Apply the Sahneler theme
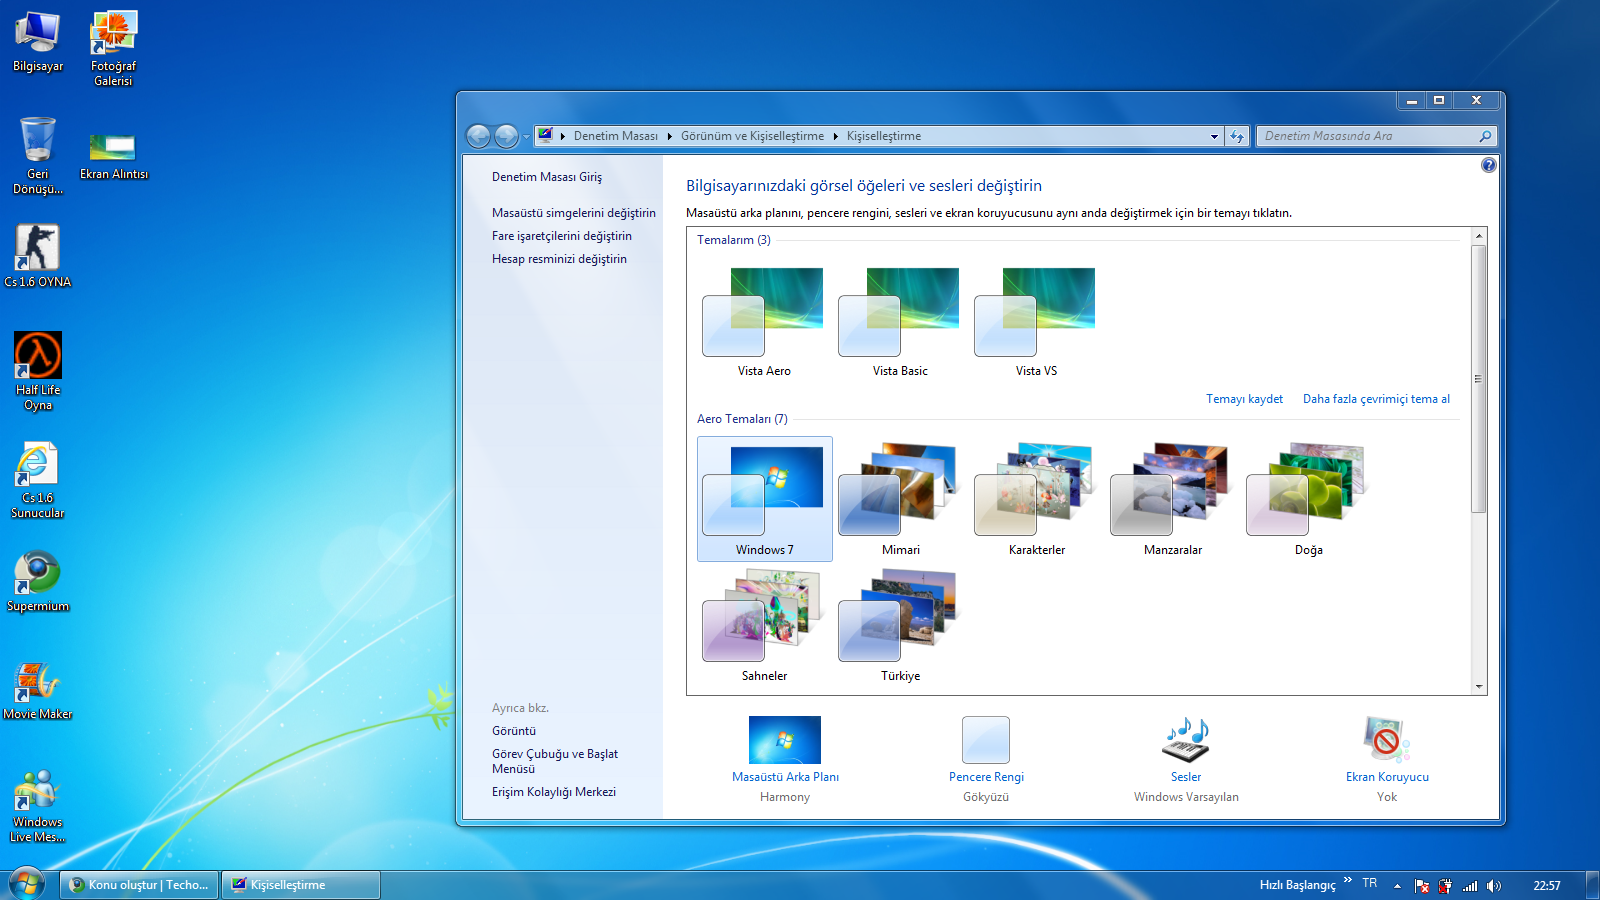Screen dimensions: 1600x900 [x=765, y=626]
